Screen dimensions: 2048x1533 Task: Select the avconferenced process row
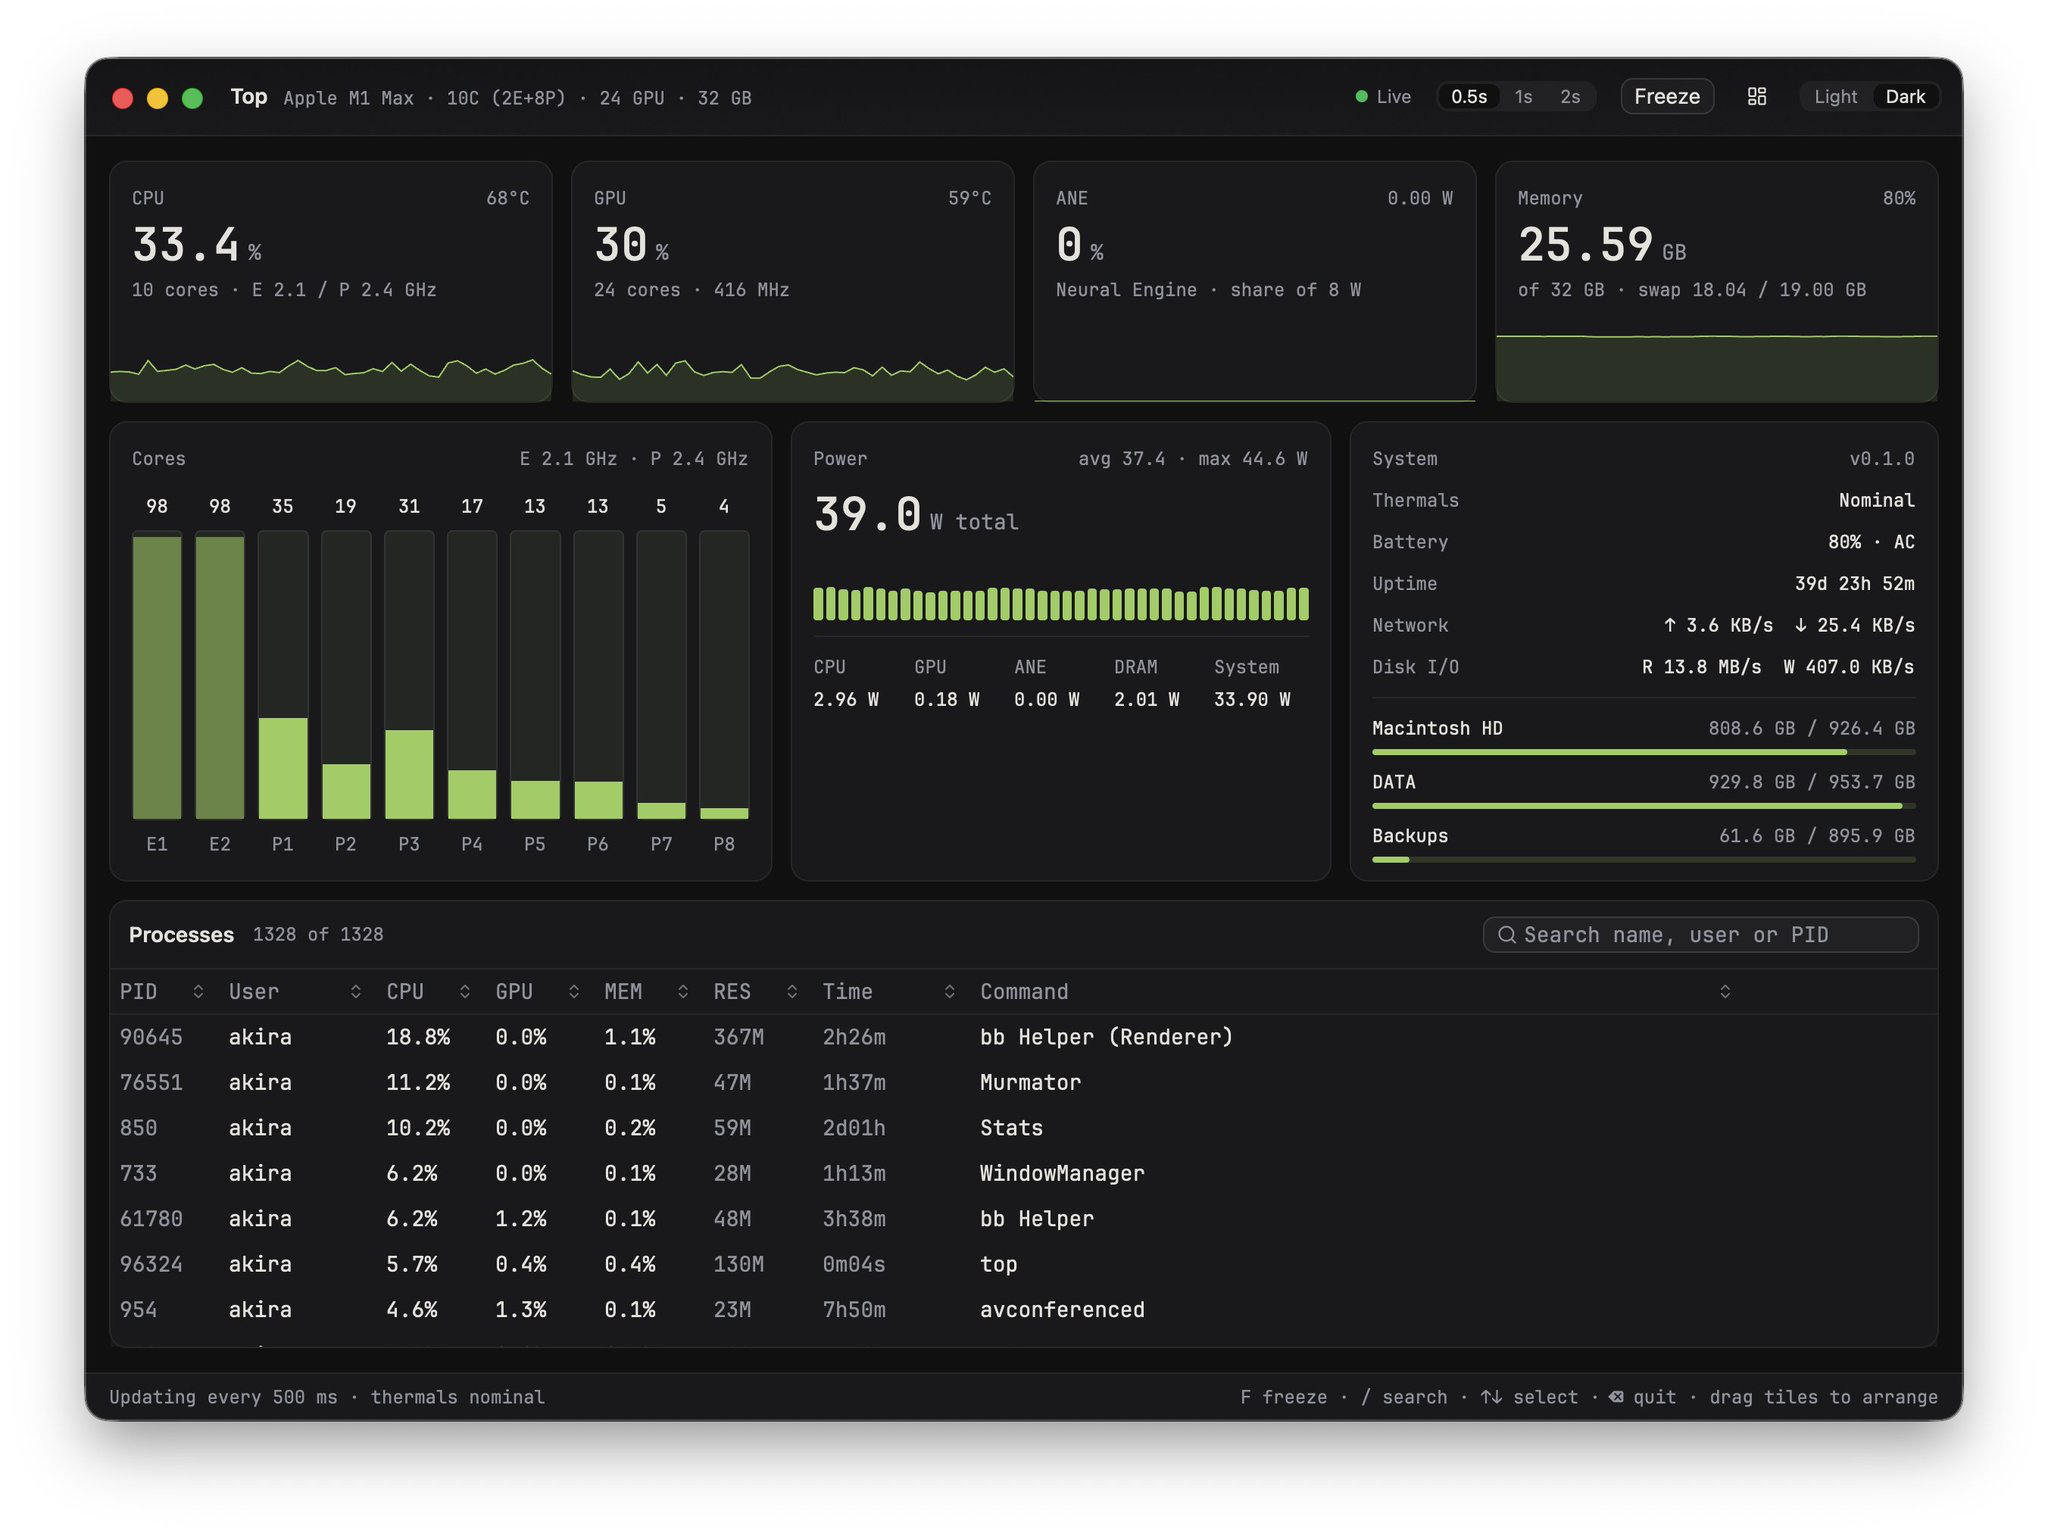[1024, 1310]
